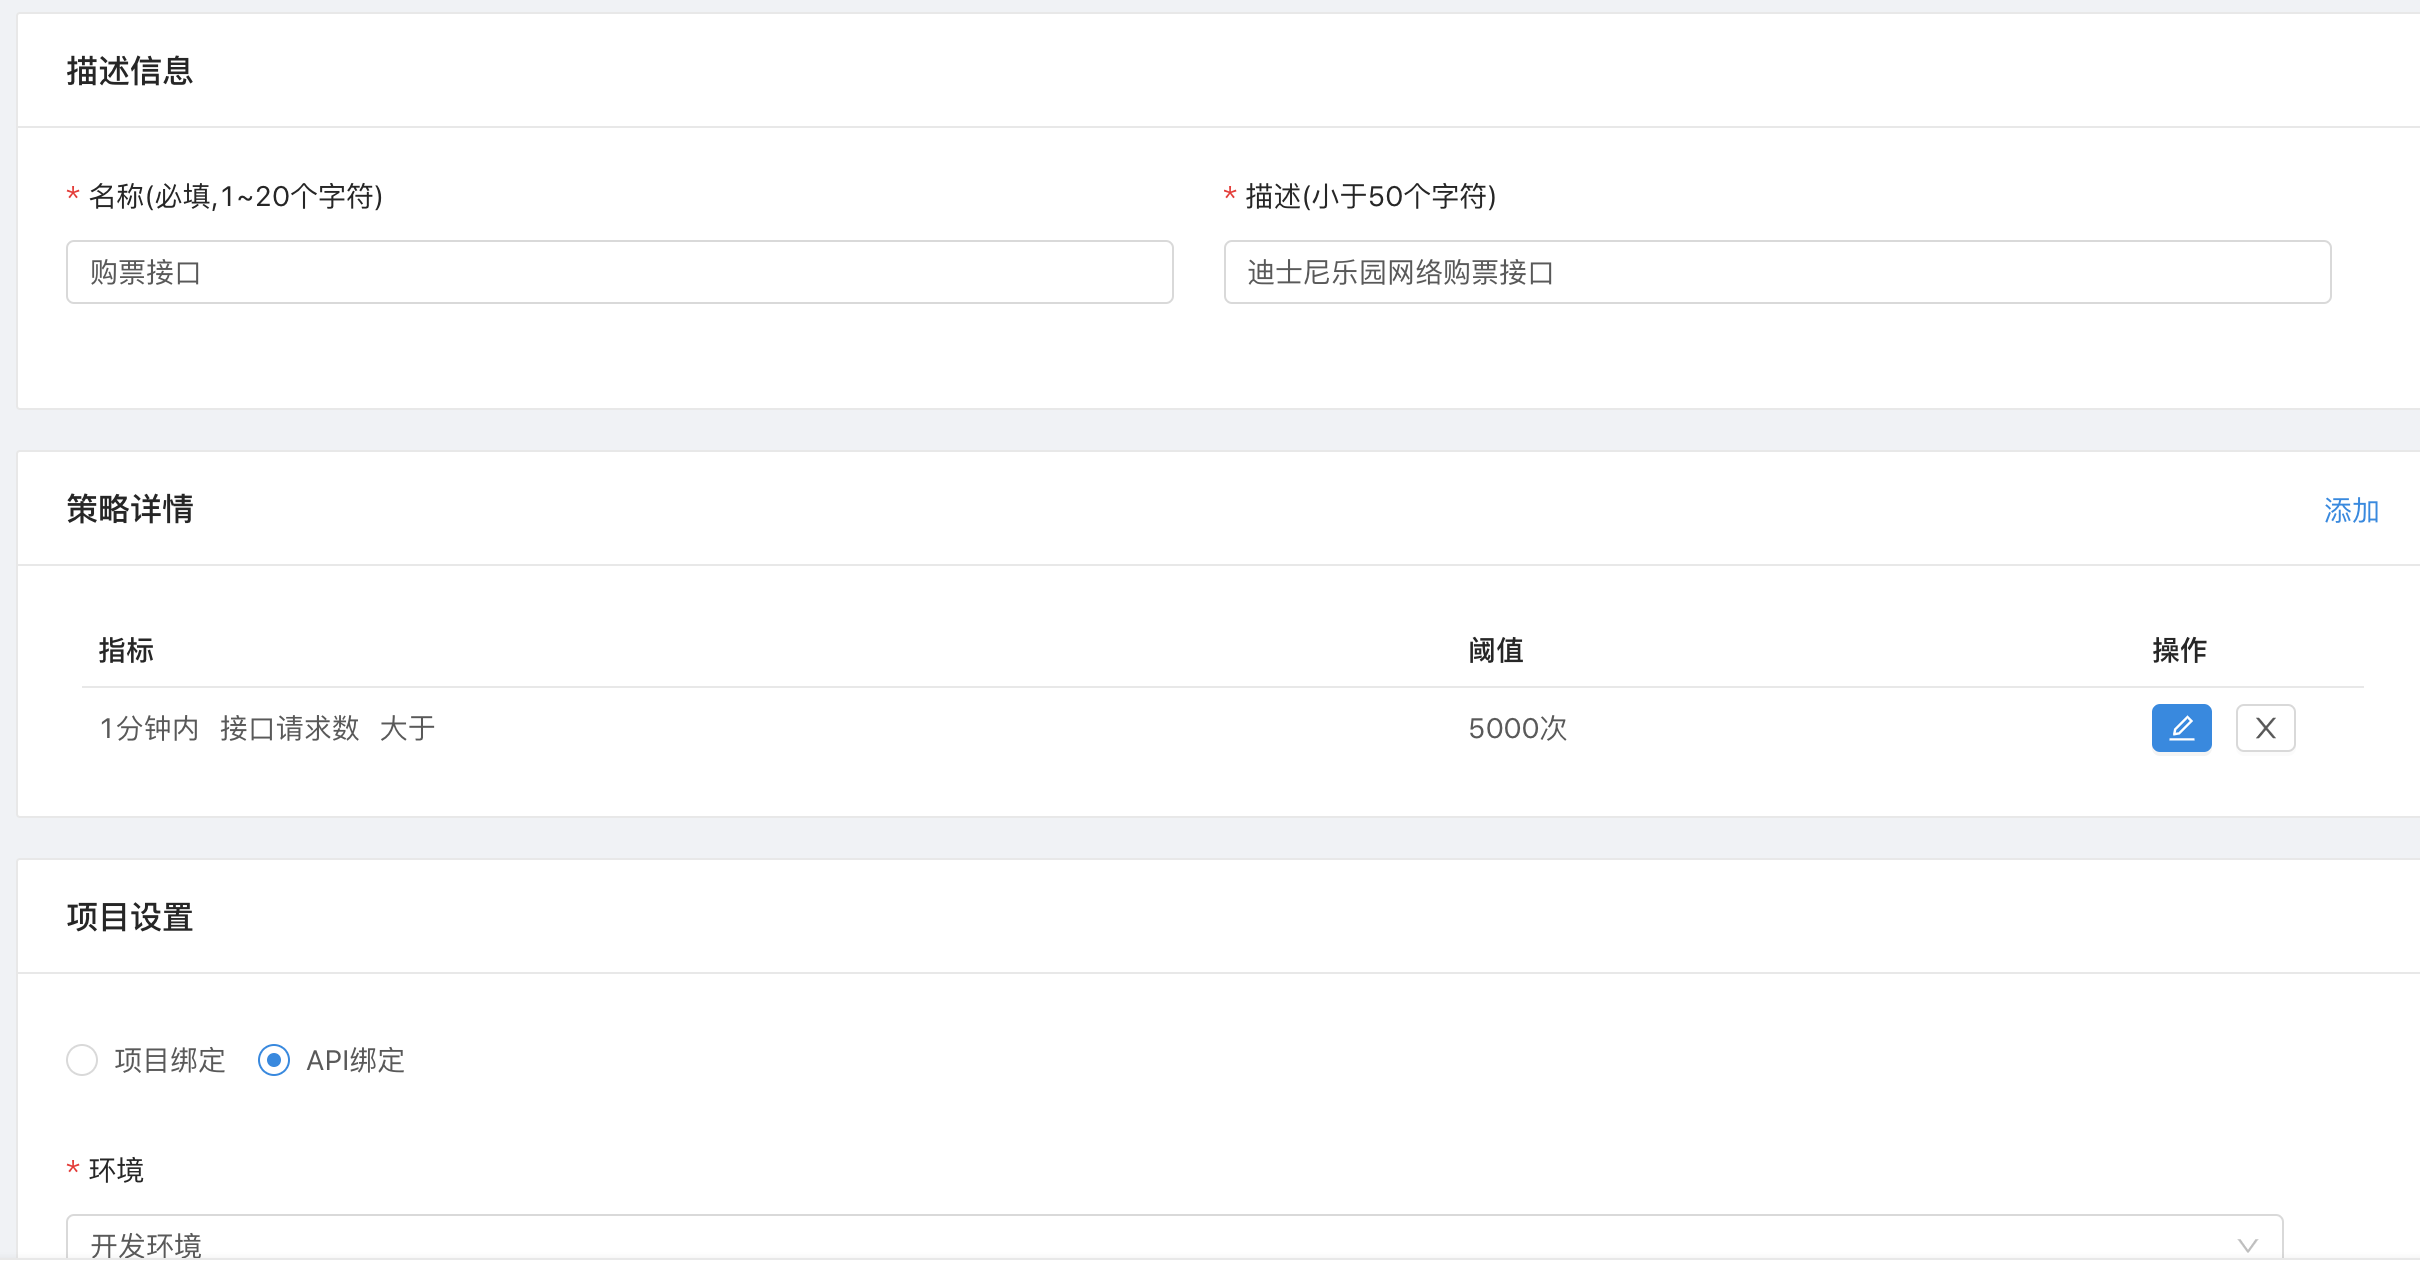Click the 5000次 threshold value

point(1517,728)
